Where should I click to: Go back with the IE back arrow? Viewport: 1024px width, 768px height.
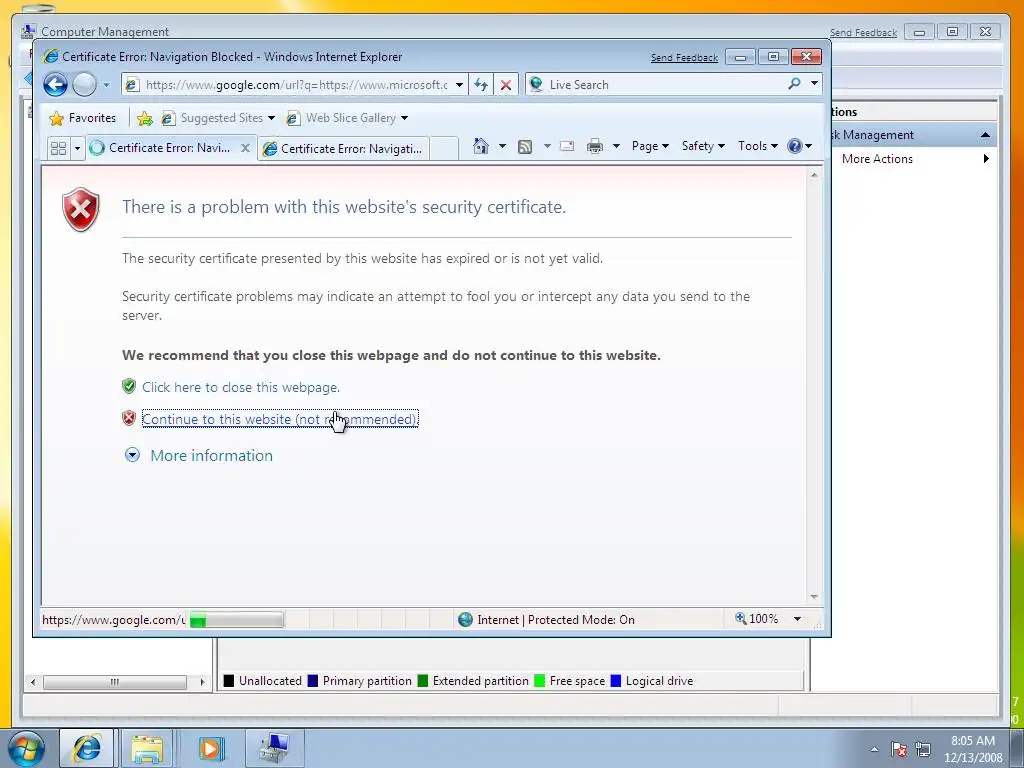point(56,84)
